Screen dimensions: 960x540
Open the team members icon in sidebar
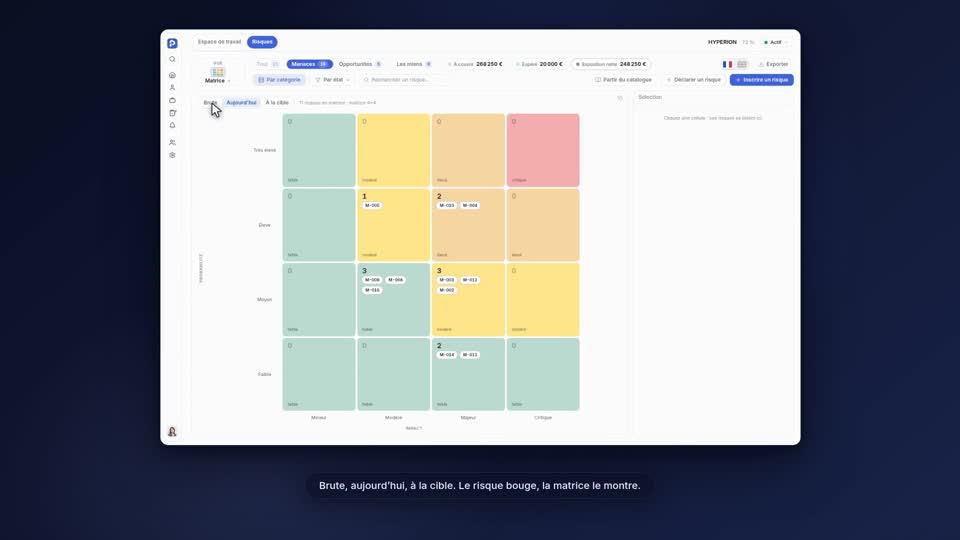[172, 143]
